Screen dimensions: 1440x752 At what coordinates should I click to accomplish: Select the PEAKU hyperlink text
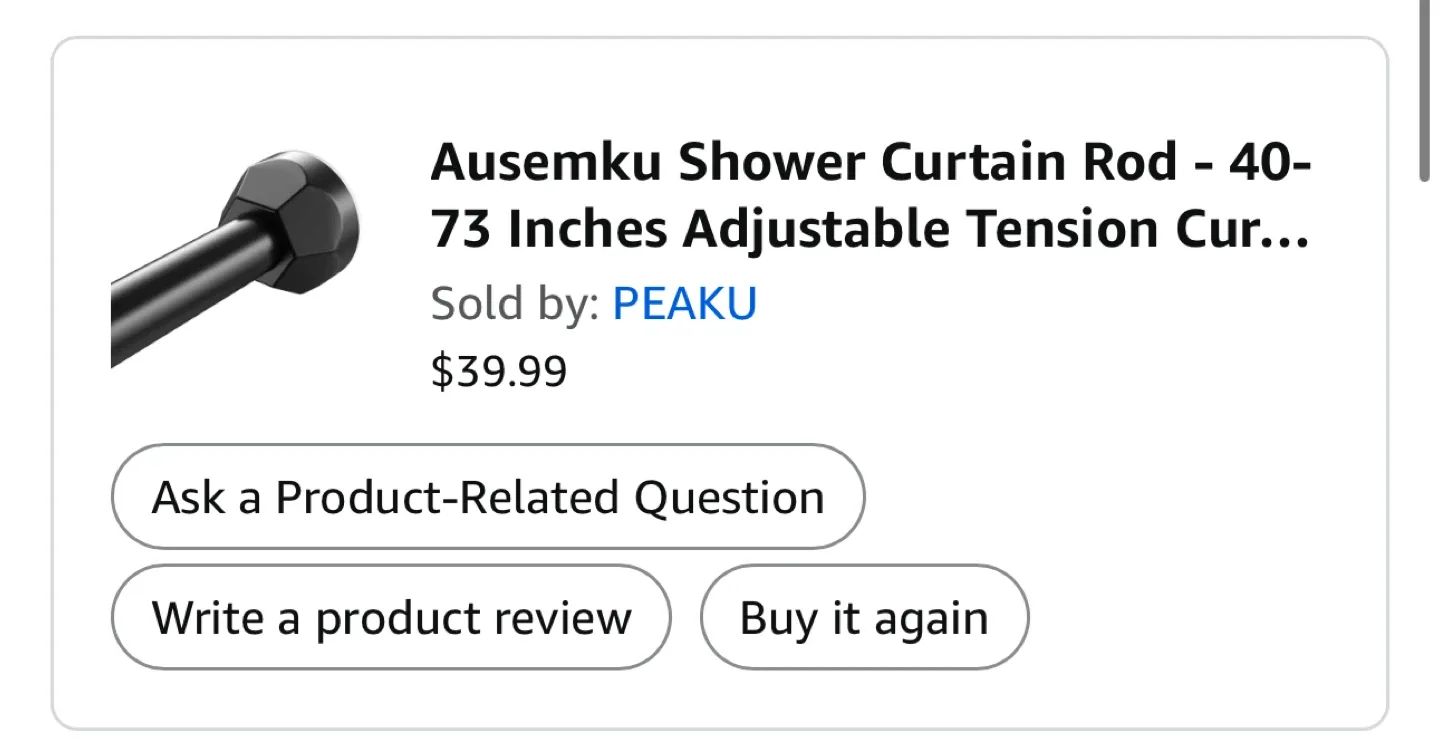point(685,302)
